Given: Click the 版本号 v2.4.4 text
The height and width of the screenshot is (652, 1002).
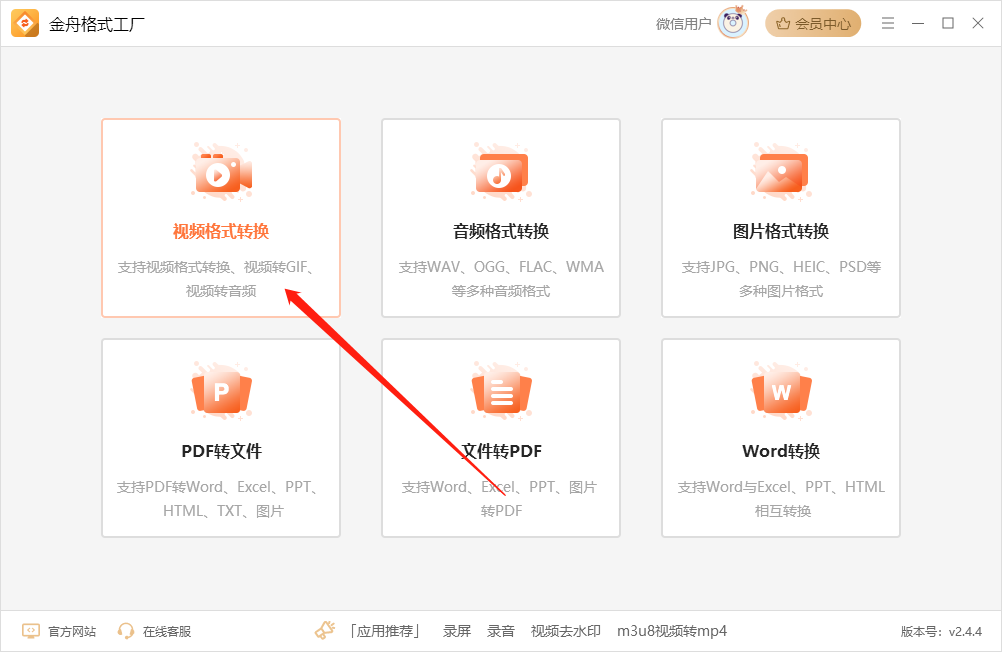Looking at the screenshot, I should coord(941,632).
